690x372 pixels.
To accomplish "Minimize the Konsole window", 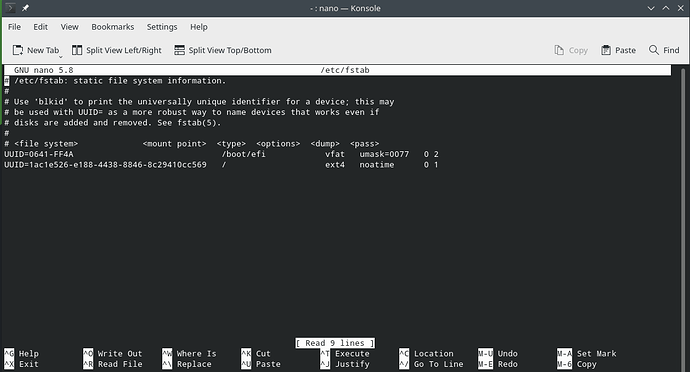I will [651, 8].
